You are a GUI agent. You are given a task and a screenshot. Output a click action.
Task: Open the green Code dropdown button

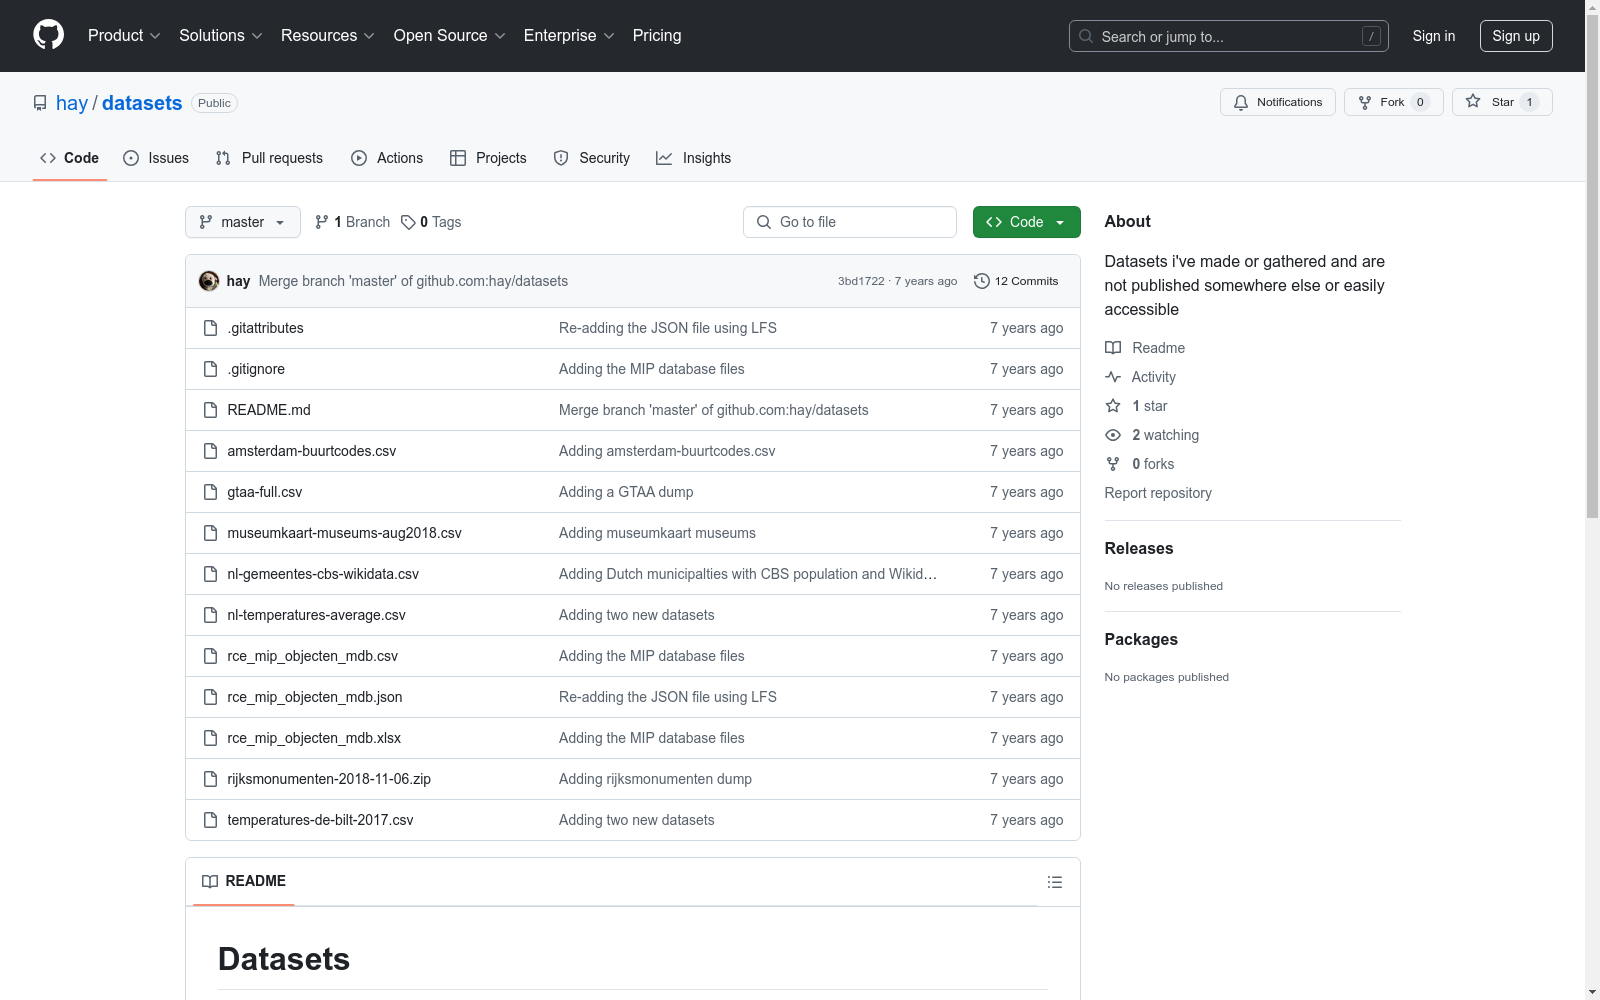[1026, 222]
